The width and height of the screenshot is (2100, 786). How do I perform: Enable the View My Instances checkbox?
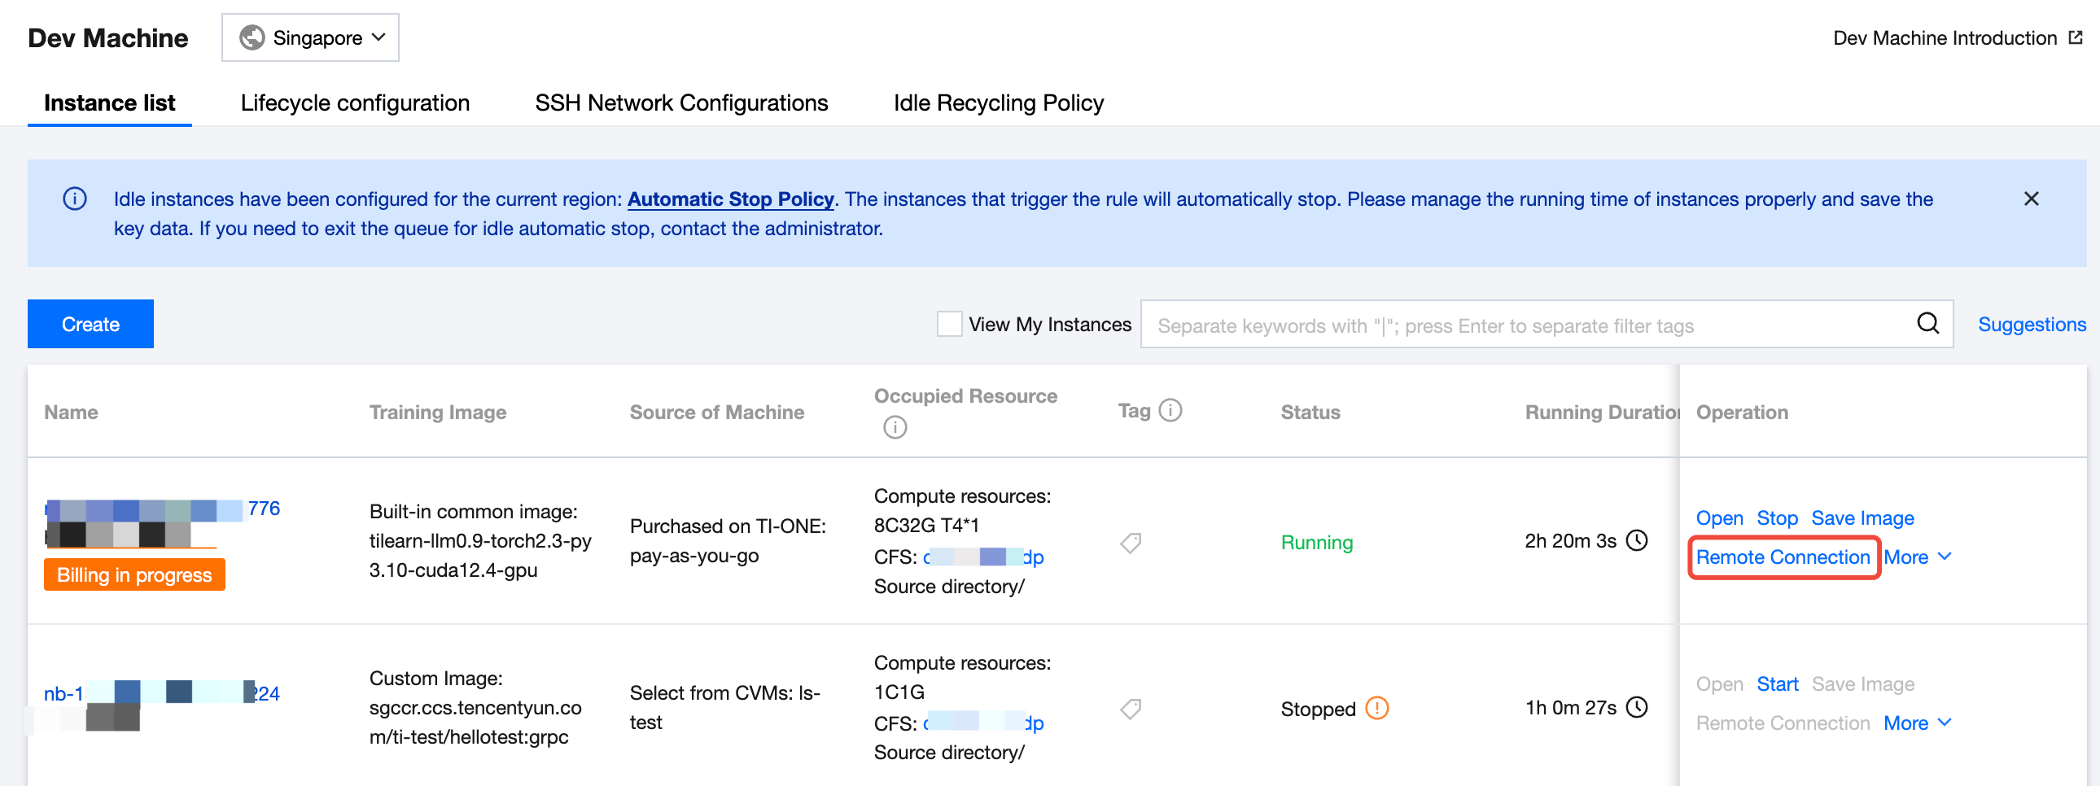[x=949, y=324]
